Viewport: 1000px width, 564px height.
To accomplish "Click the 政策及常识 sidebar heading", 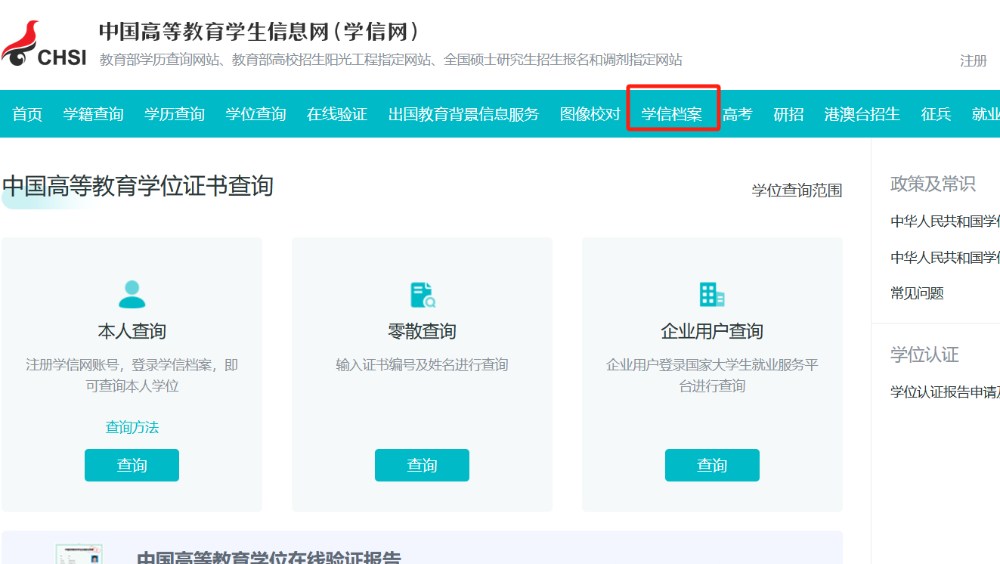I will [932, 184].
